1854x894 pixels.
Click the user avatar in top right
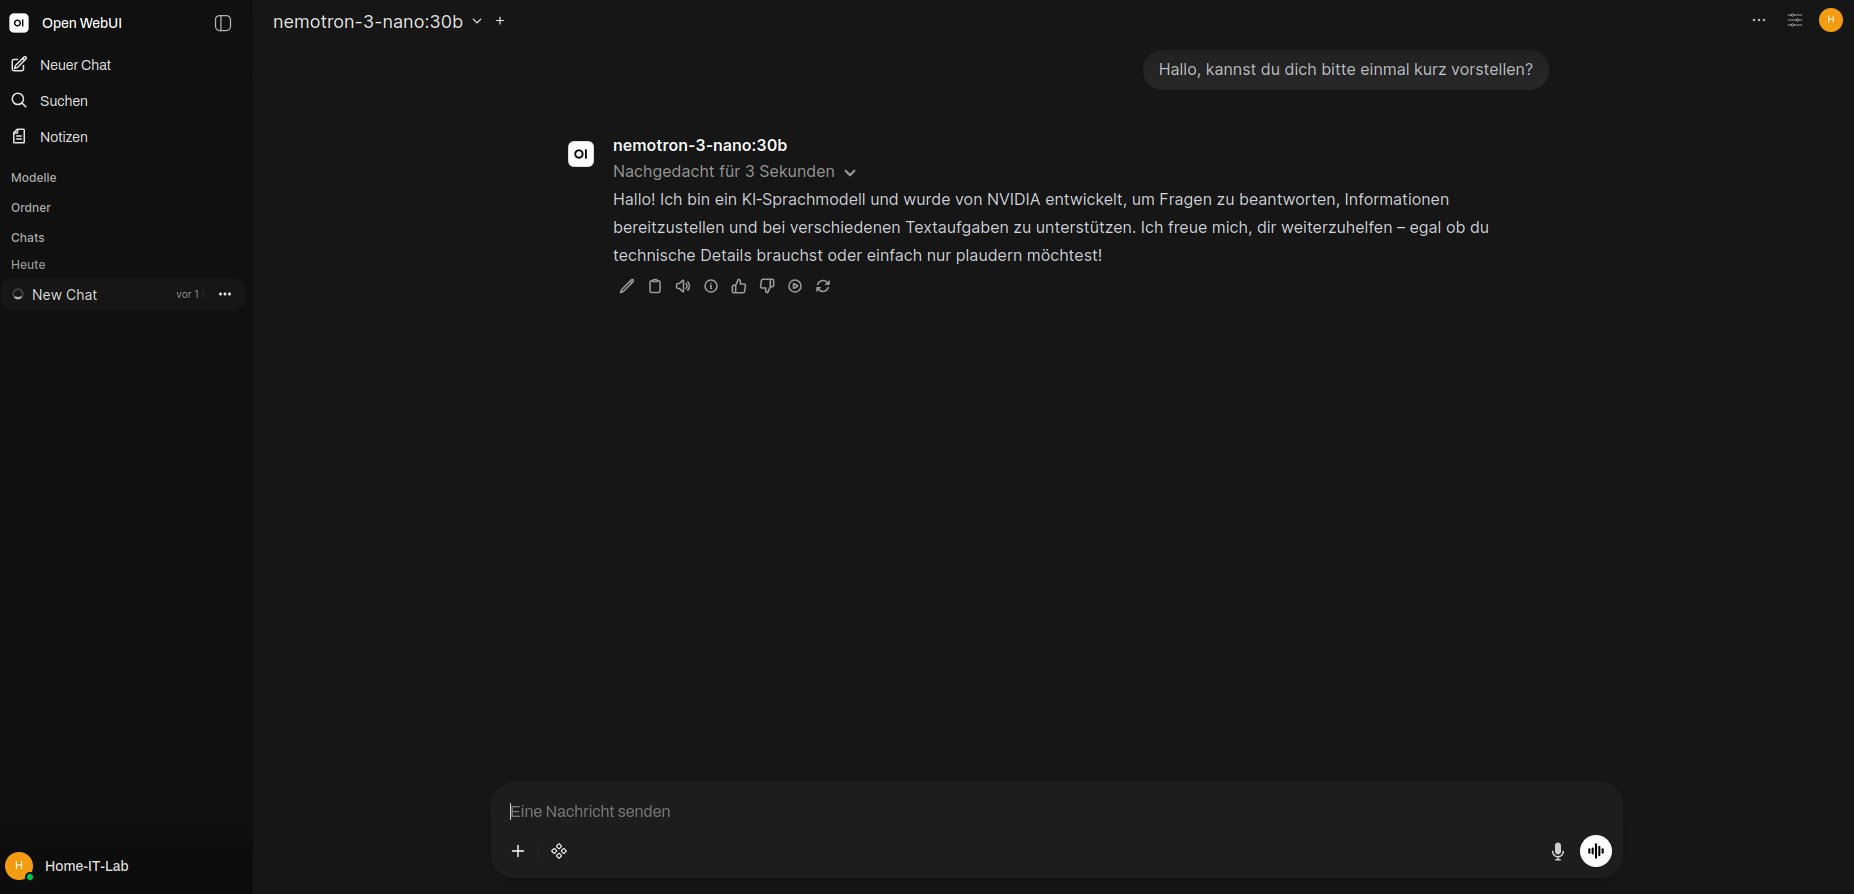[x=1831, y=20]
